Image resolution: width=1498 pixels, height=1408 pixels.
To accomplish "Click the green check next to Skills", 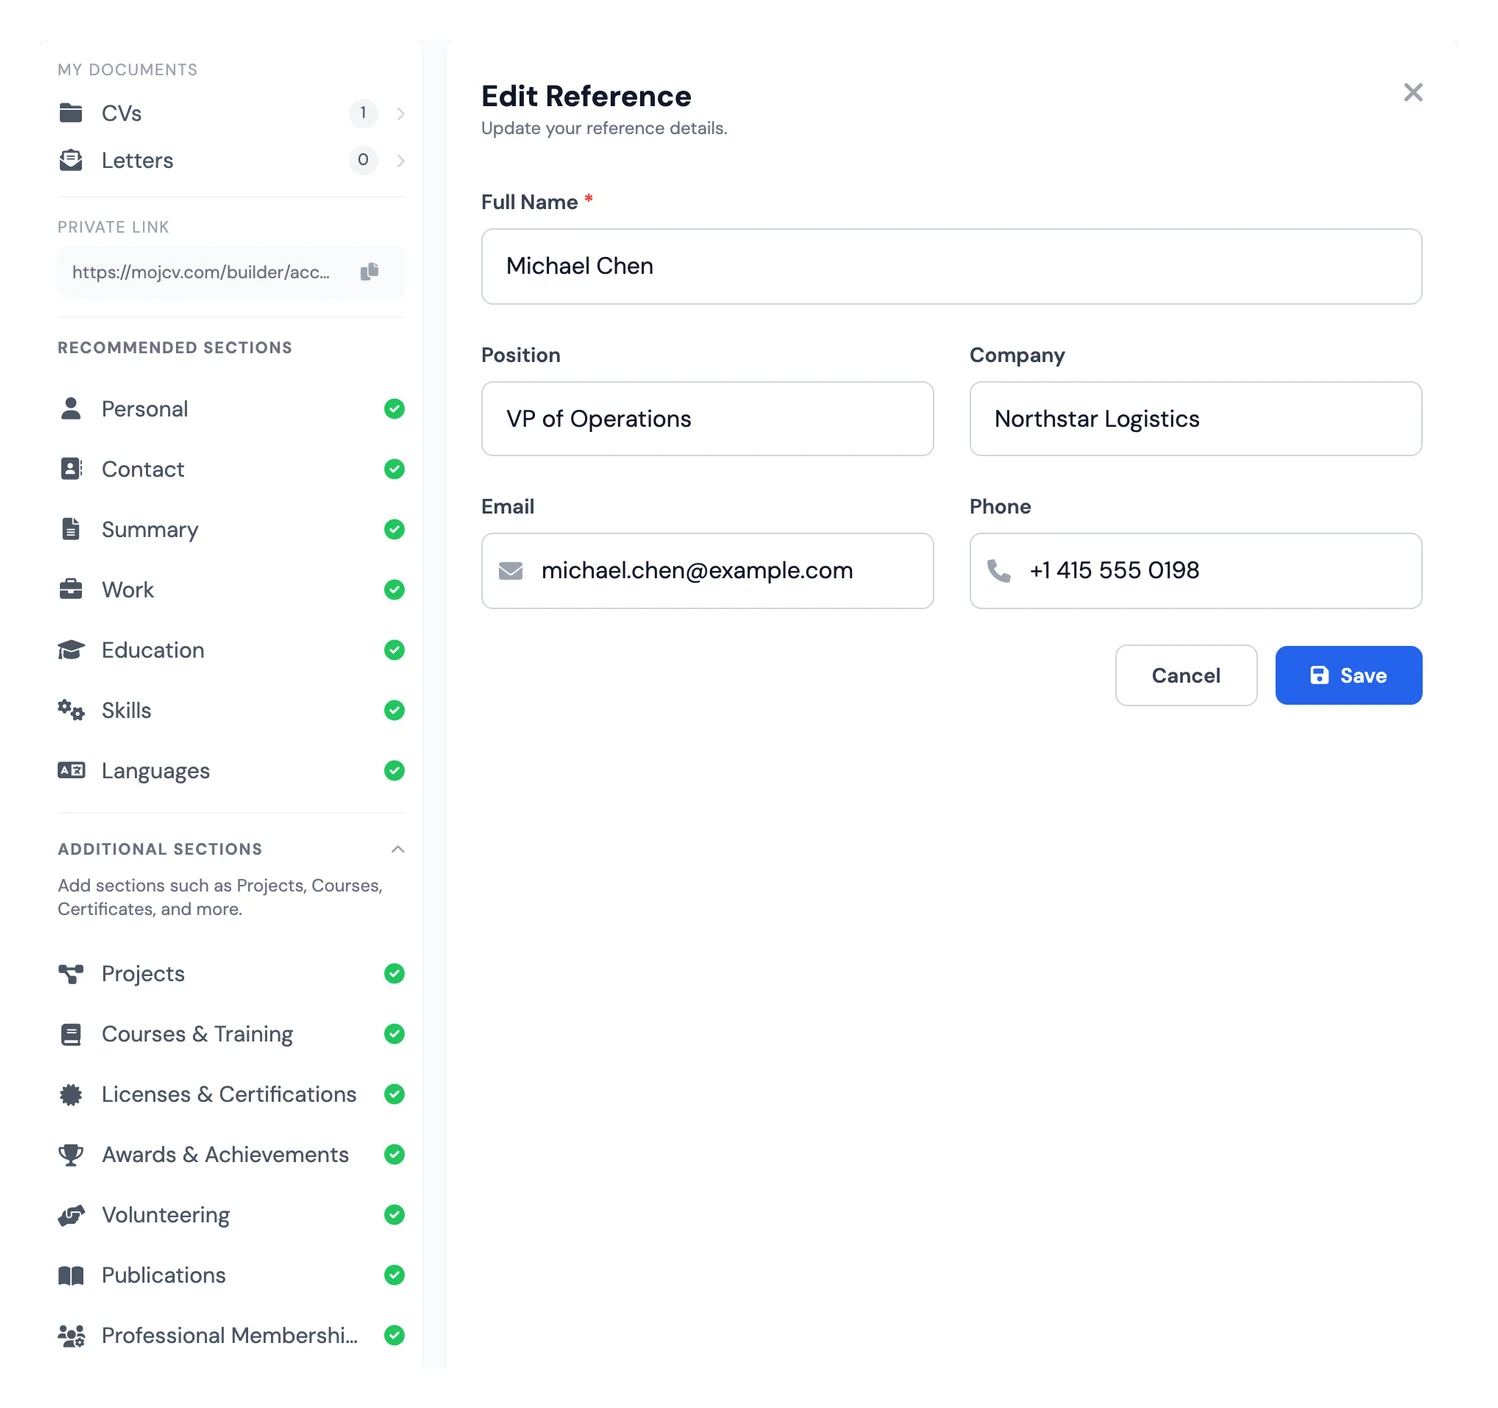I will tap(395, 710).
